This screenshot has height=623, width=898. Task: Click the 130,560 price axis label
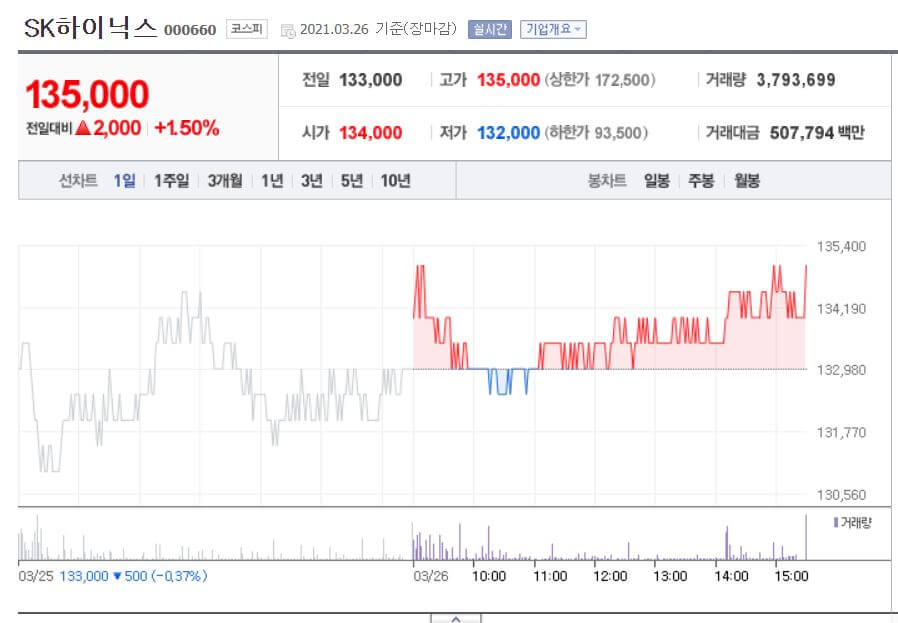pyautogui.click(x=841, y=495)
